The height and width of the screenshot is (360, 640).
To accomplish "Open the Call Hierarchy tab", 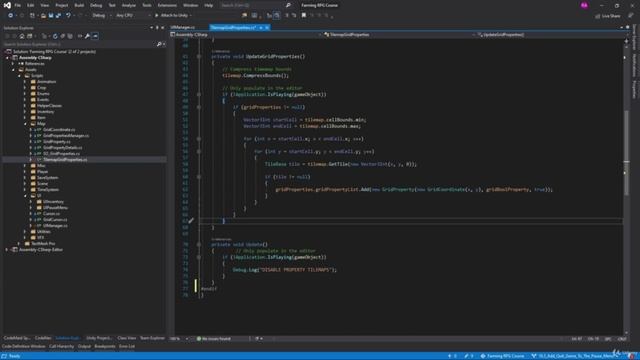I will click(61, 347).
